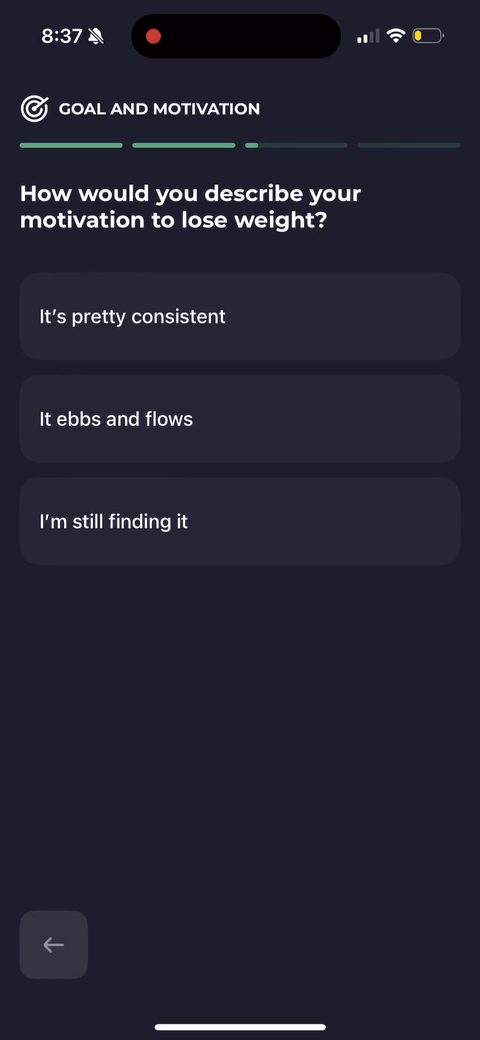Click the fourth empty progress segment
Screen dimensions: 480x1040
click(408, 145)
